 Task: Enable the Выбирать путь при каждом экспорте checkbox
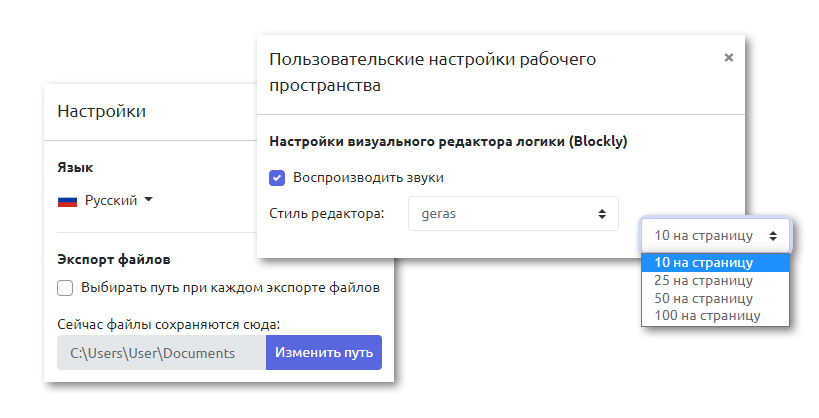(66, 288)
